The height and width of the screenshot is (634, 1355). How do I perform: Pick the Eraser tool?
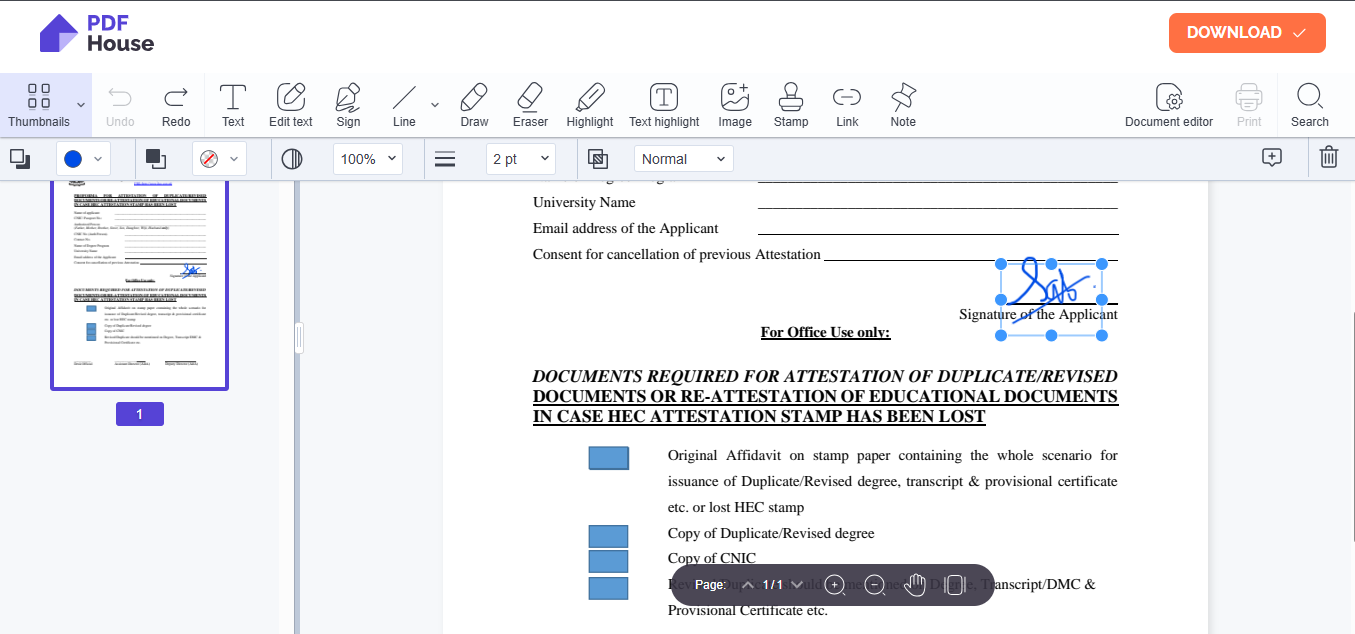pyautogui.click(x=530, y=105)
